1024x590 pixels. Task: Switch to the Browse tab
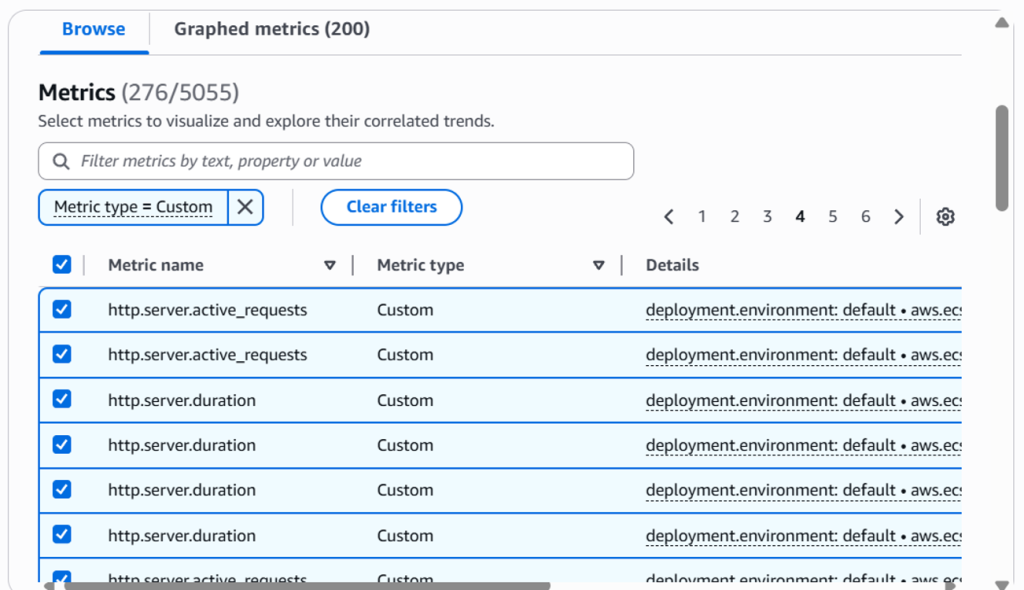click(x=93, y=29)
